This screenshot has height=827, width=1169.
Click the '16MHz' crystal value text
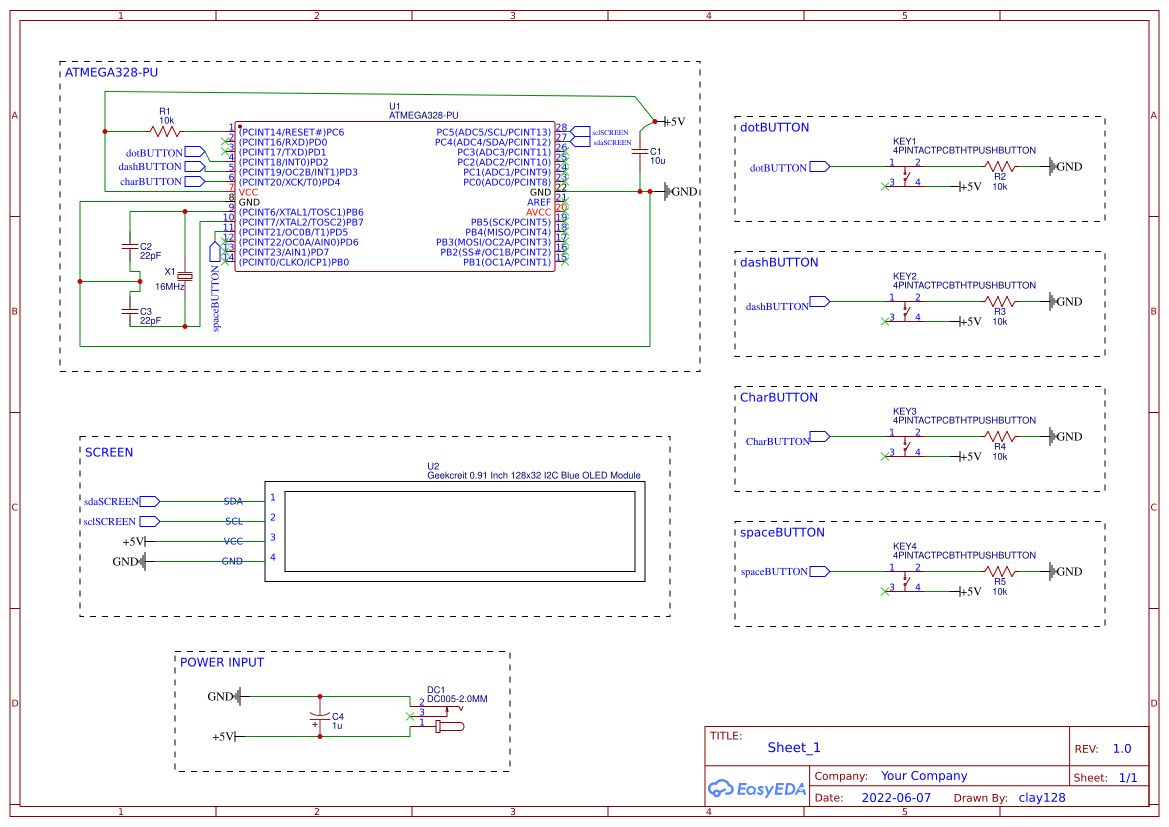pyautogui.click(x=170, y=286)
